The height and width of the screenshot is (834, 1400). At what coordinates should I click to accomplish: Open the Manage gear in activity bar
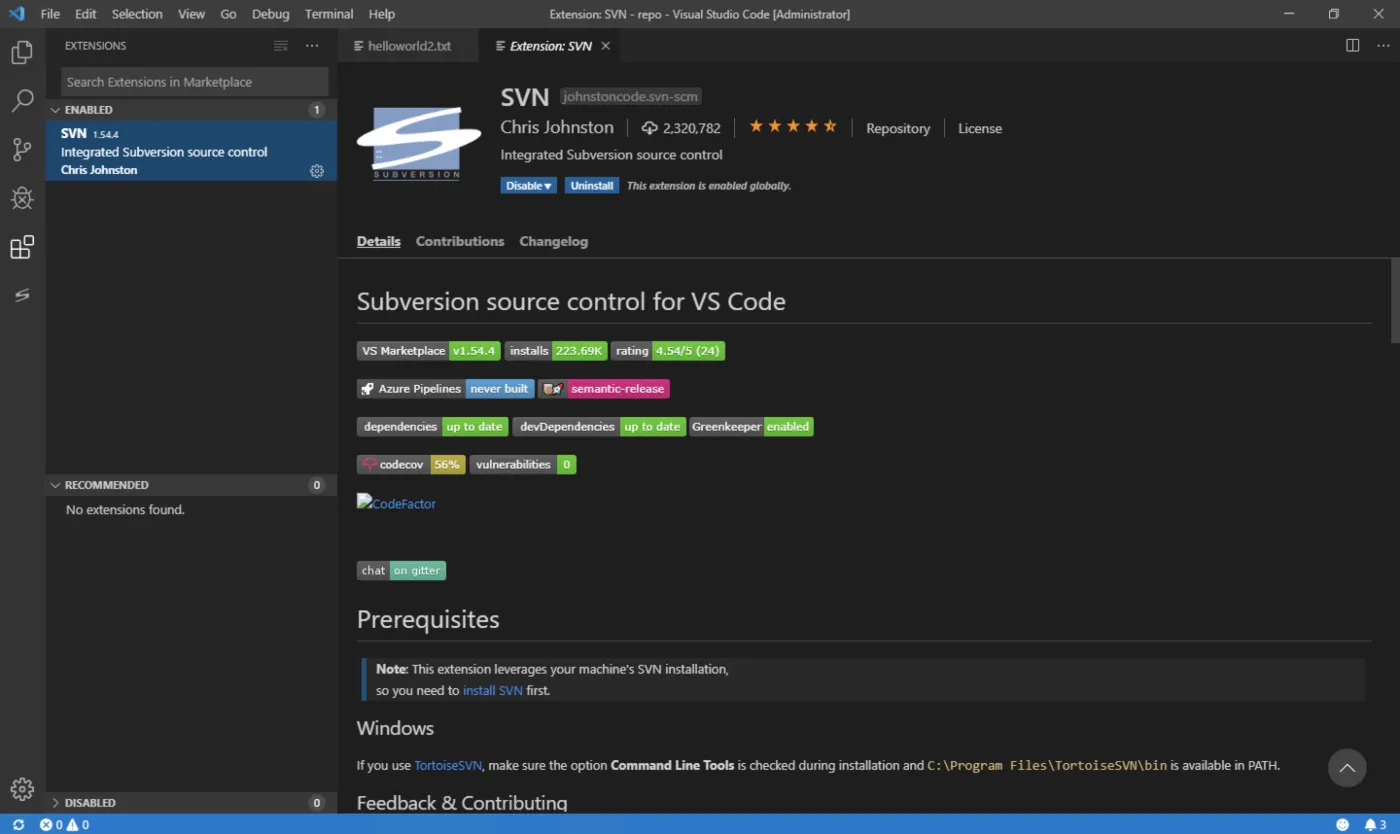[x=22, y=789]
